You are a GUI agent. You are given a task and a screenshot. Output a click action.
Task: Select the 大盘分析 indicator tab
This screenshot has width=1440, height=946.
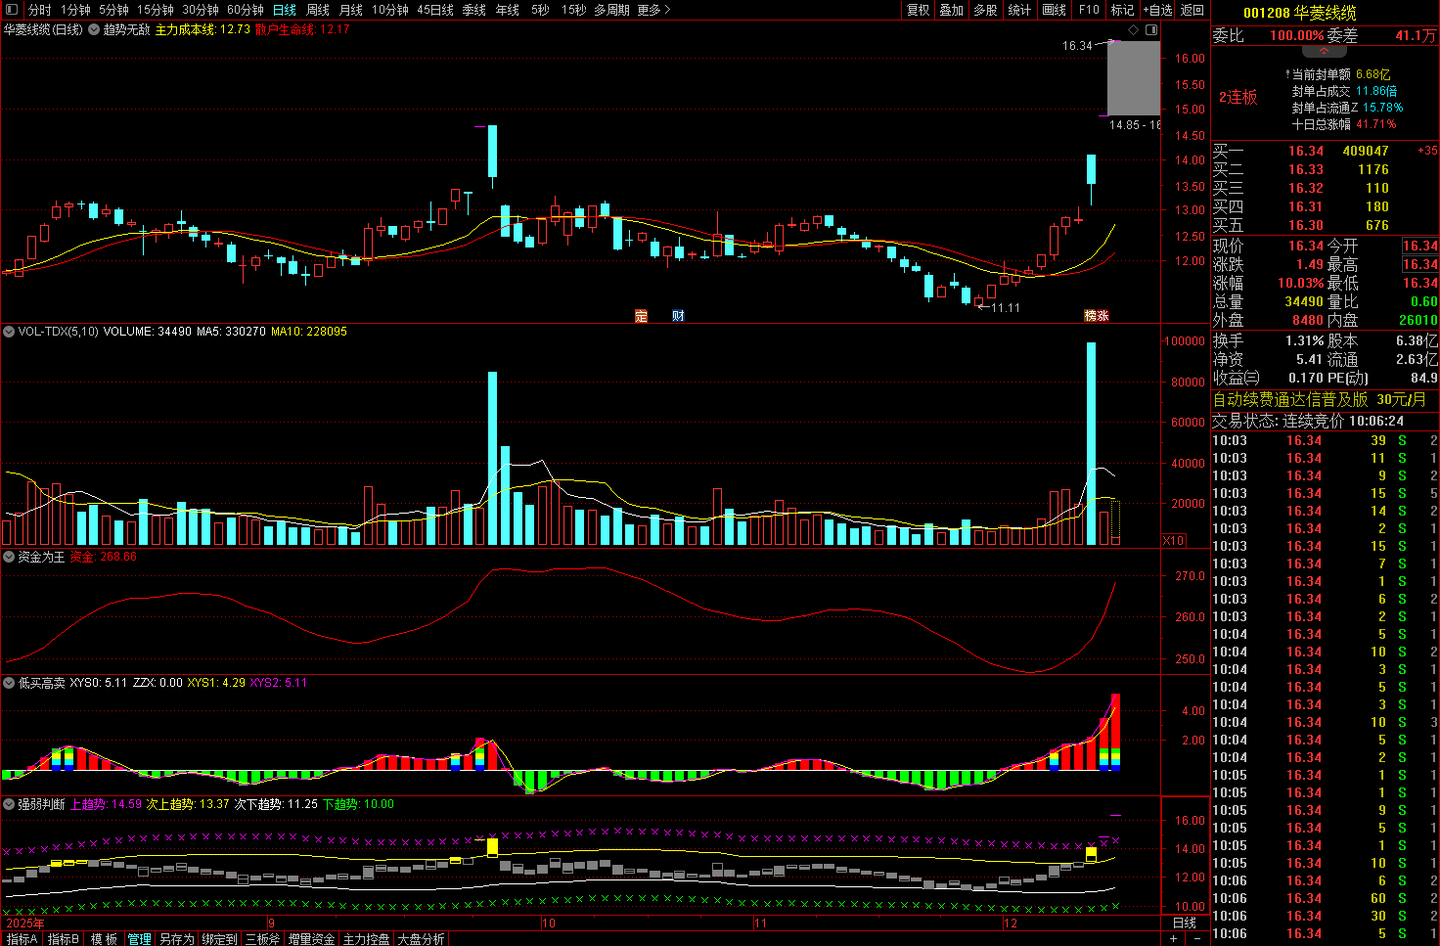420,939
